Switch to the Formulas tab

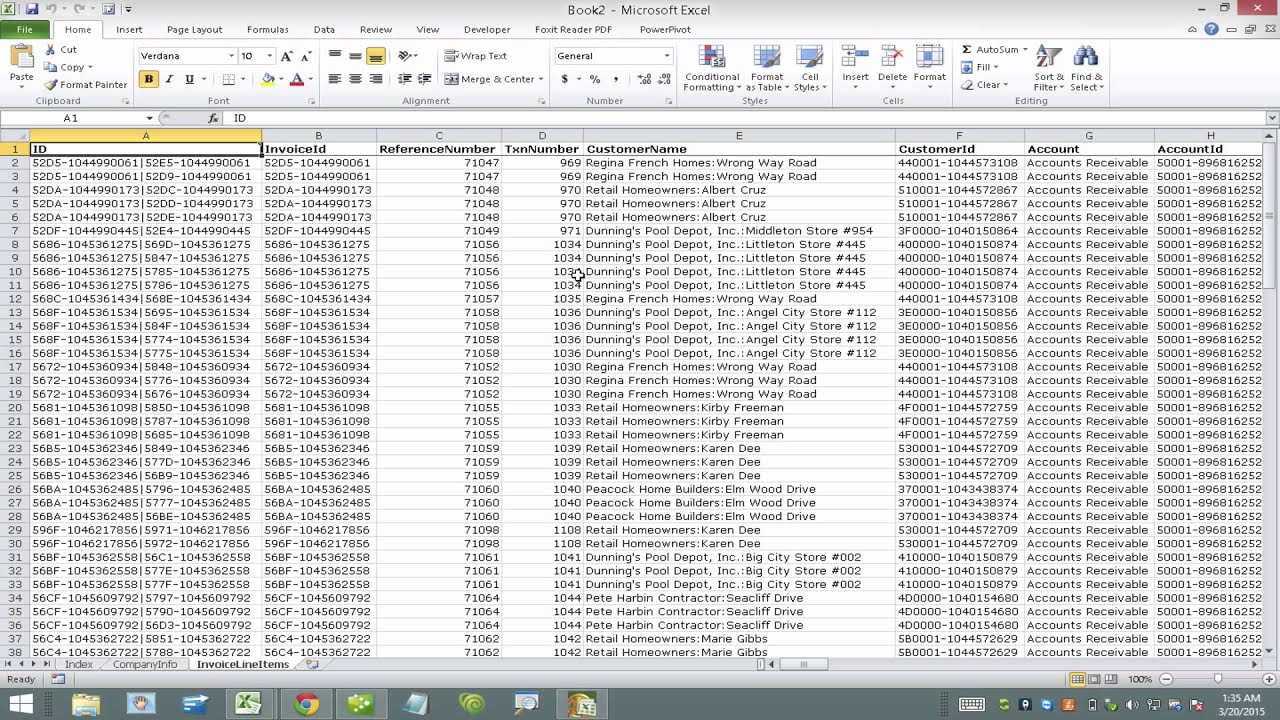(267, 30)
